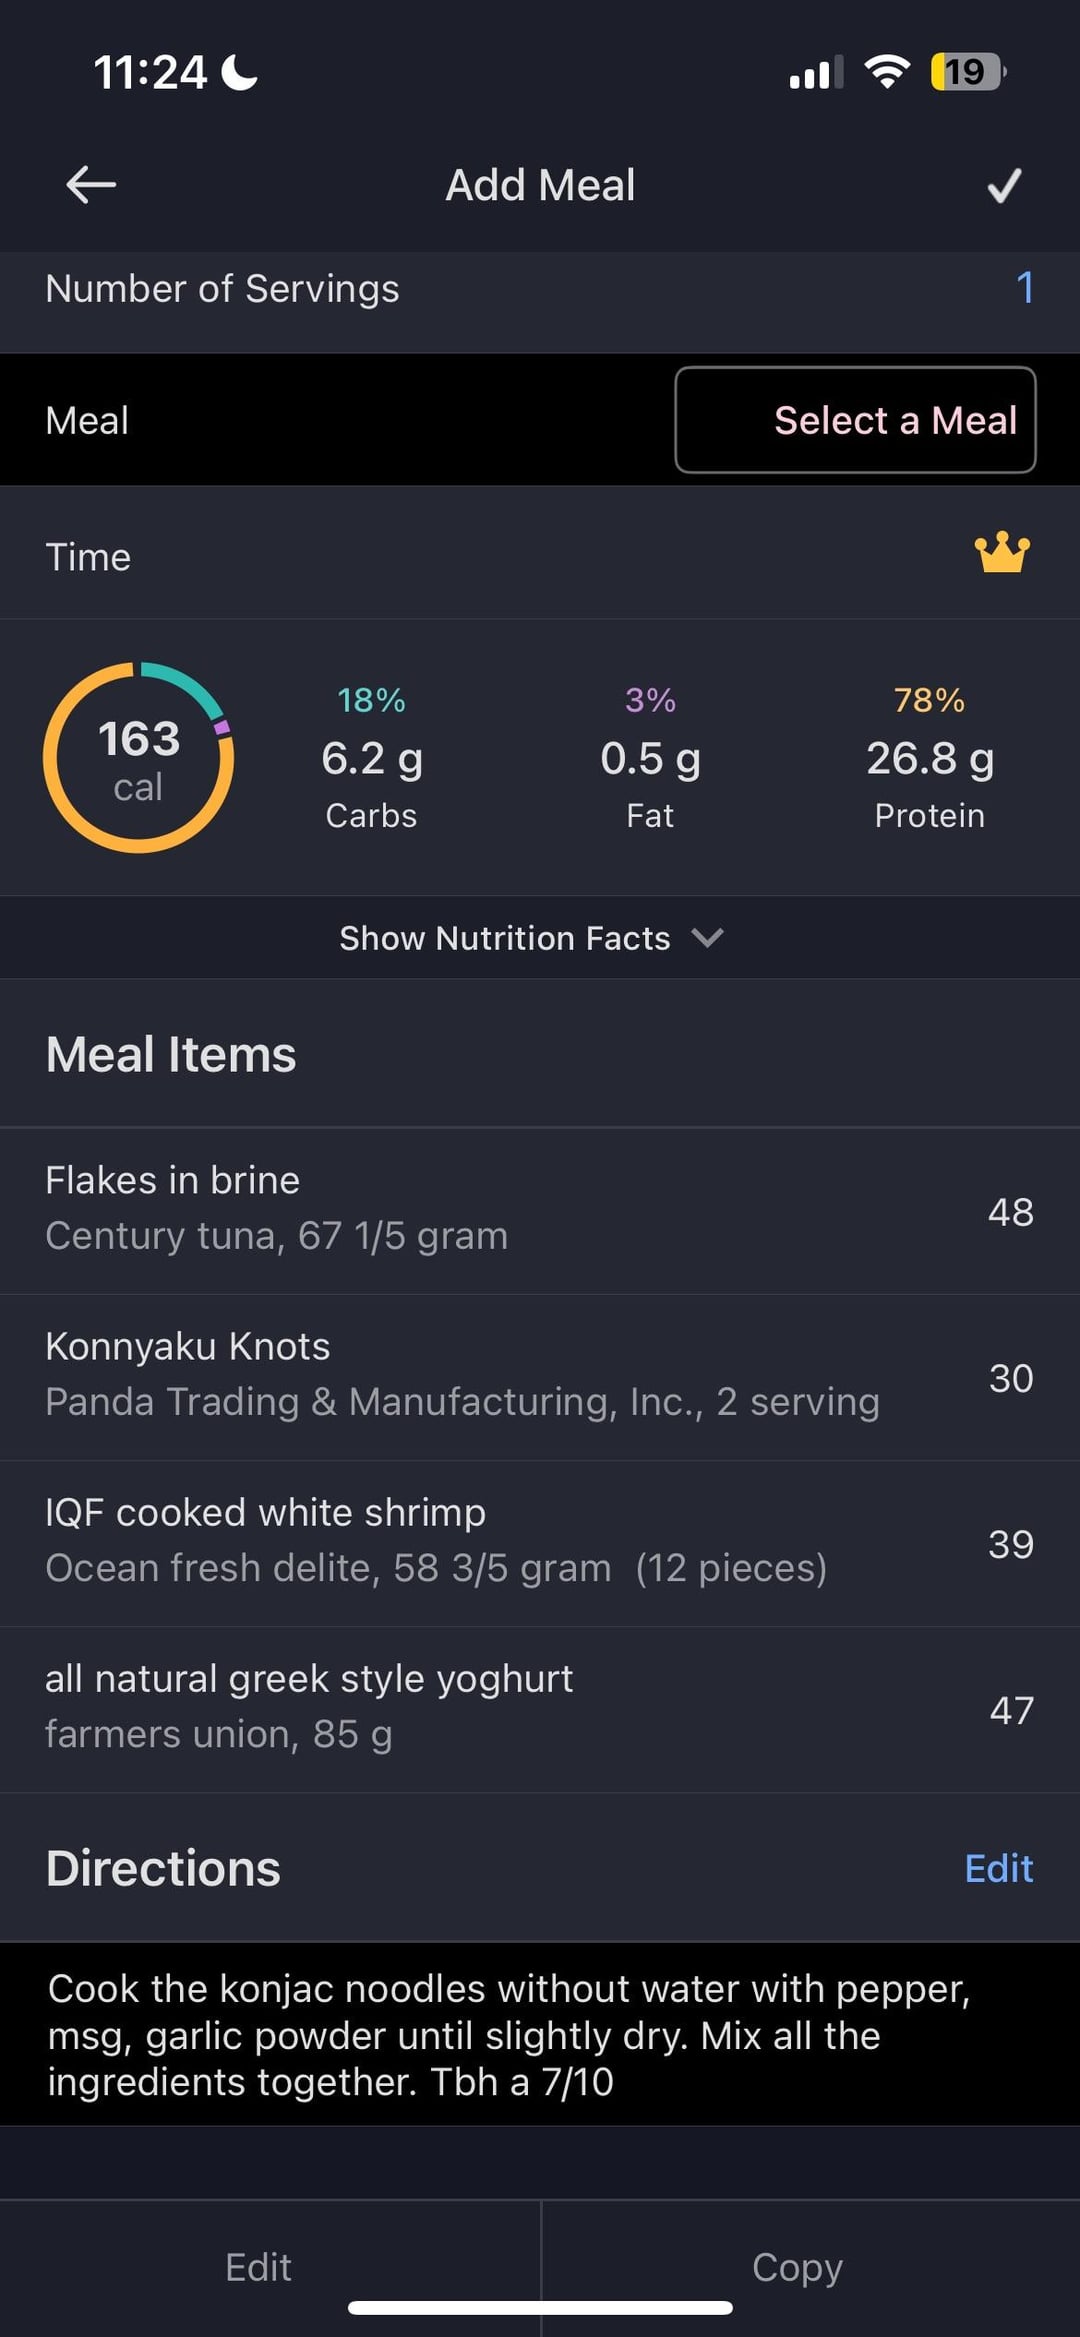Tap the Wi-Fi status icon
The image size is (1080, 2337).
tap(887, 72)
